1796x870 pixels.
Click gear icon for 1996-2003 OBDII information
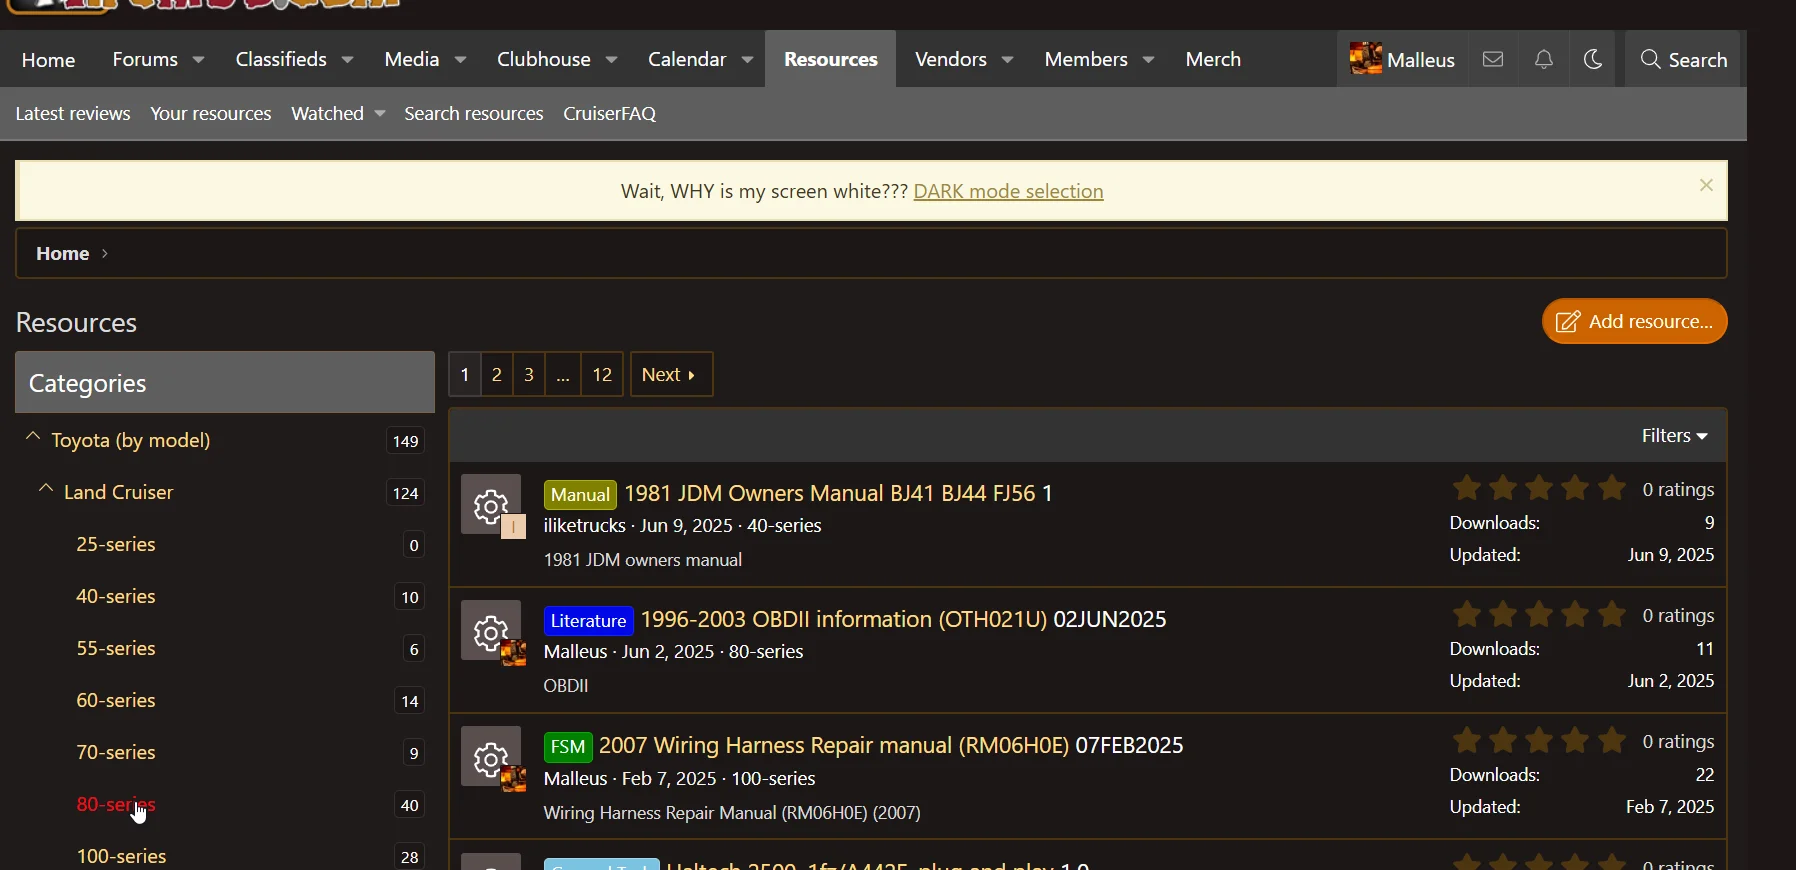490,630
